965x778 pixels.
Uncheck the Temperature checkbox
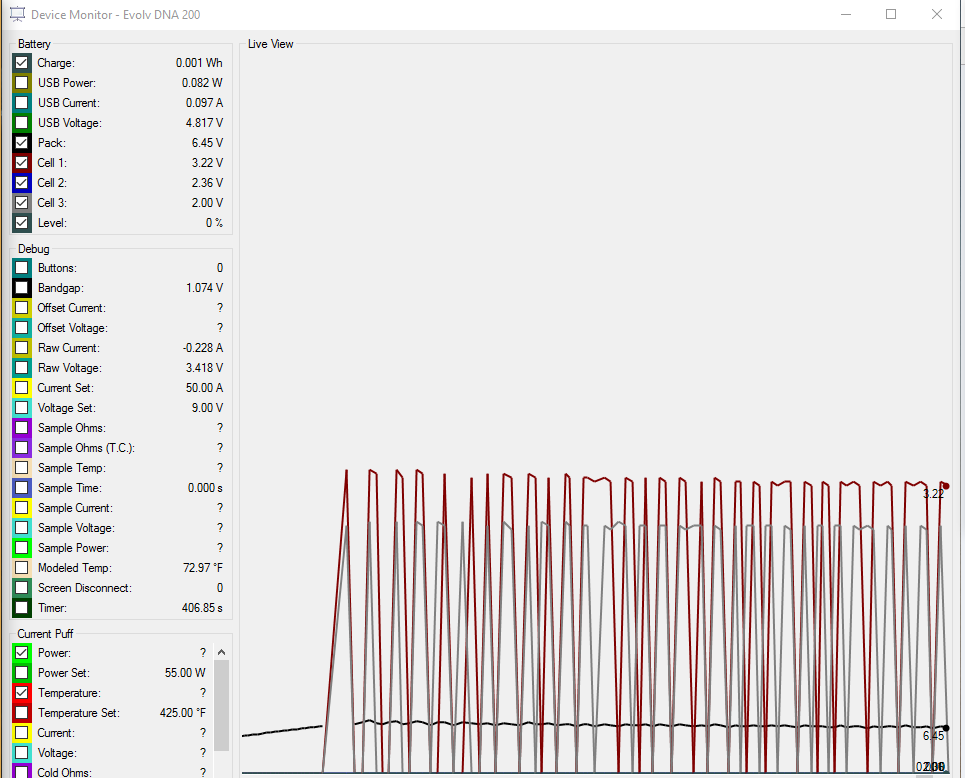[22, 693]
